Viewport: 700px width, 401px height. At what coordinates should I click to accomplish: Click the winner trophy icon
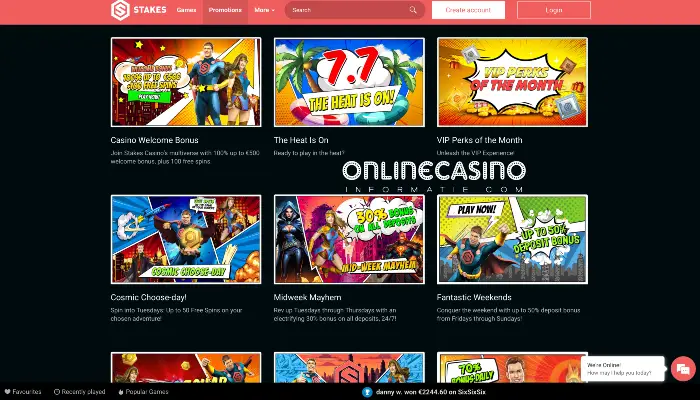pyautogui.click(x=367, y=392)
